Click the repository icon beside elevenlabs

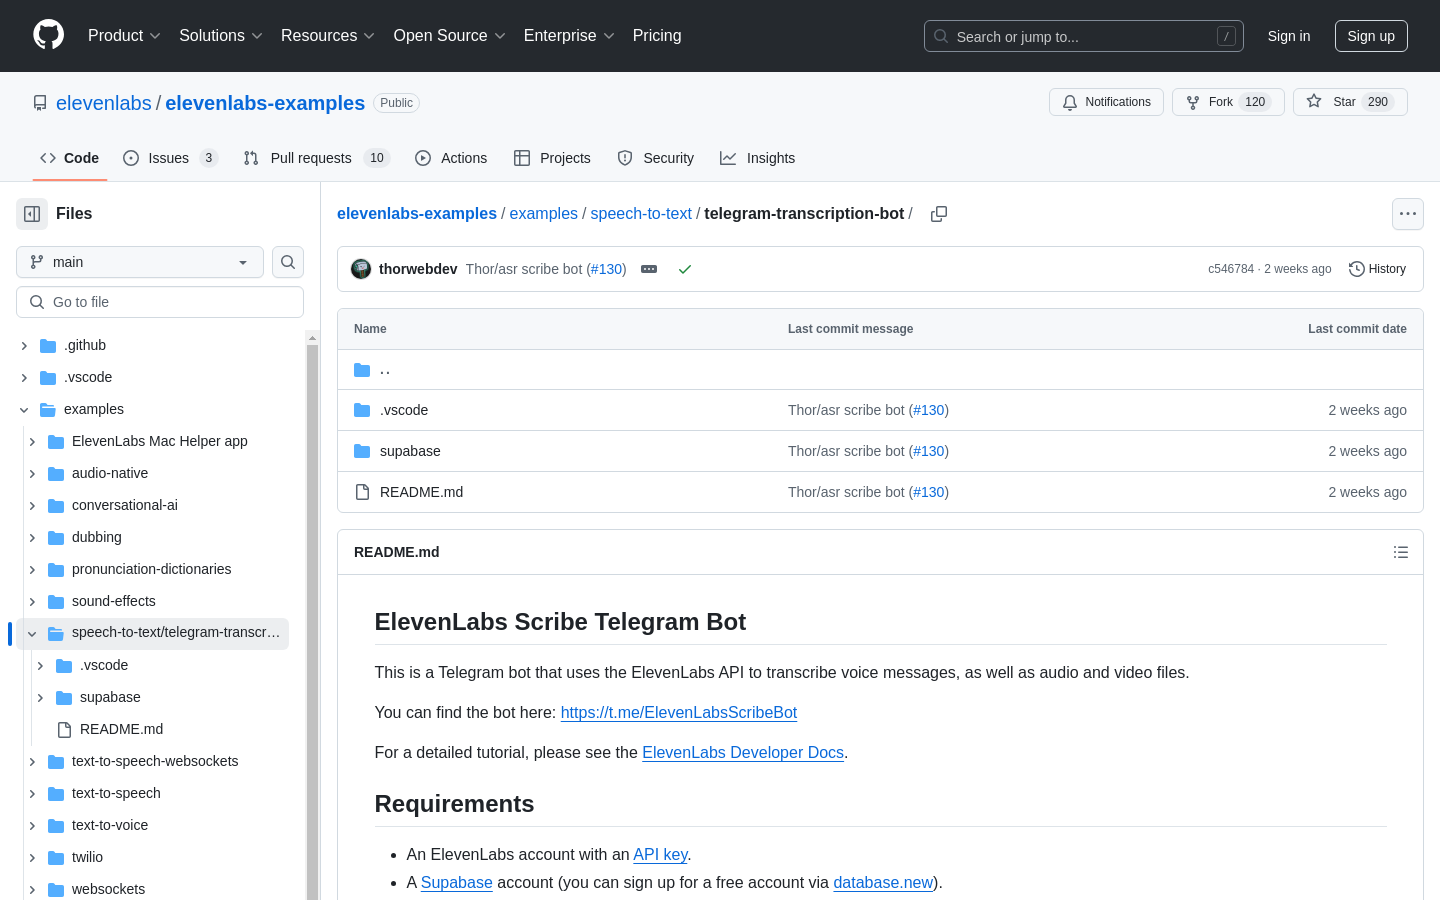tap(40, 103)
